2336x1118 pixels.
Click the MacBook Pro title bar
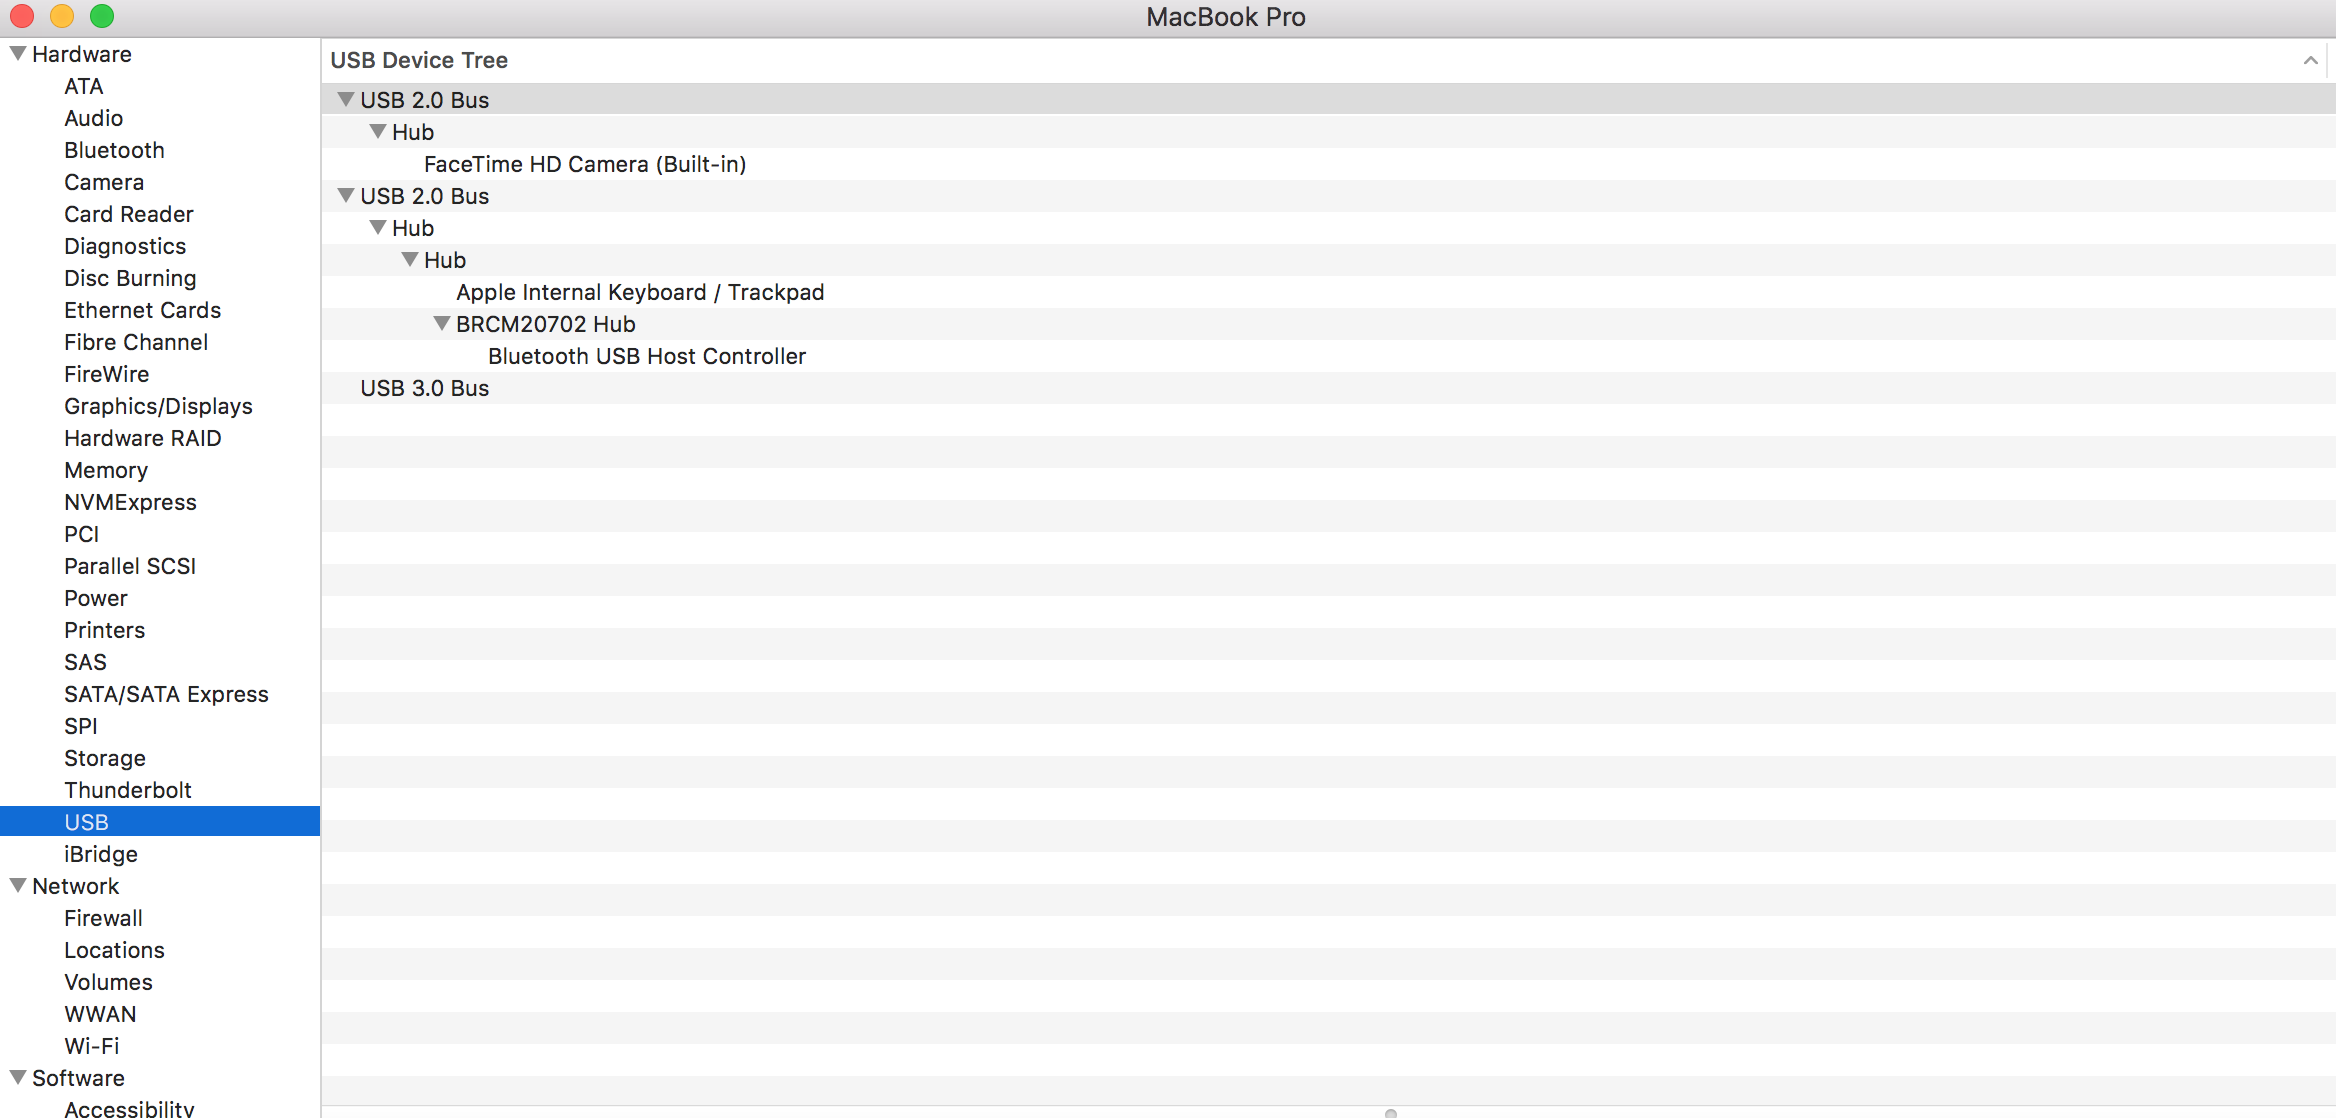[1168, 16]
